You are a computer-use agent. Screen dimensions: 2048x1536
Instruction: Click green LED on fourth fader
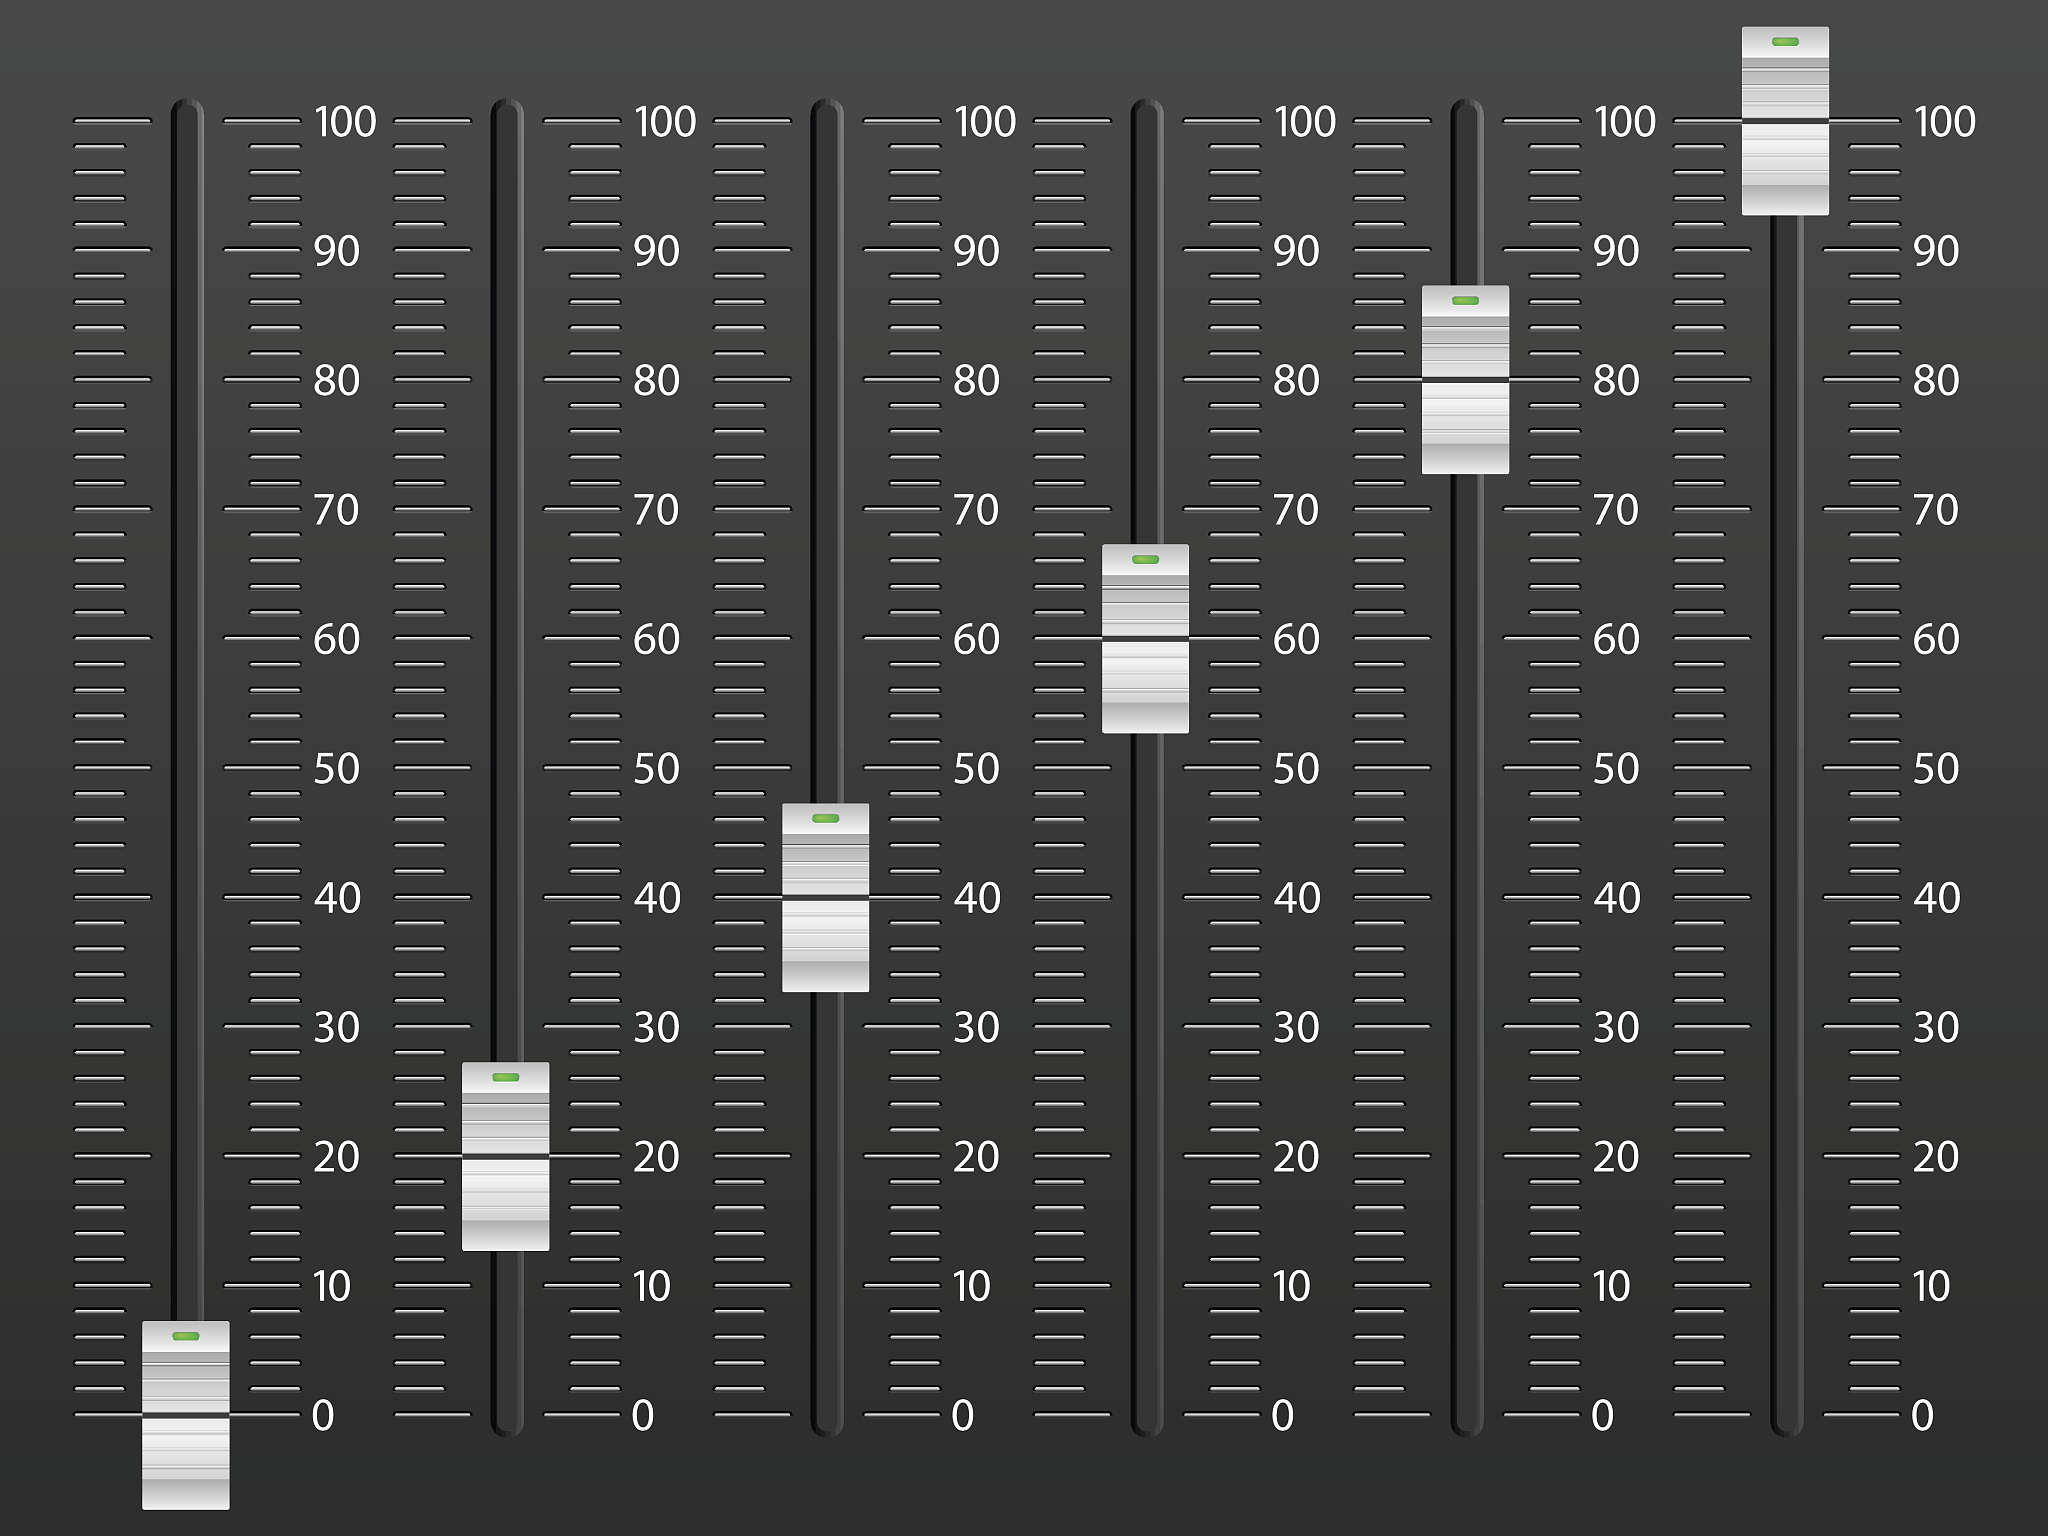coord(1145,559)
